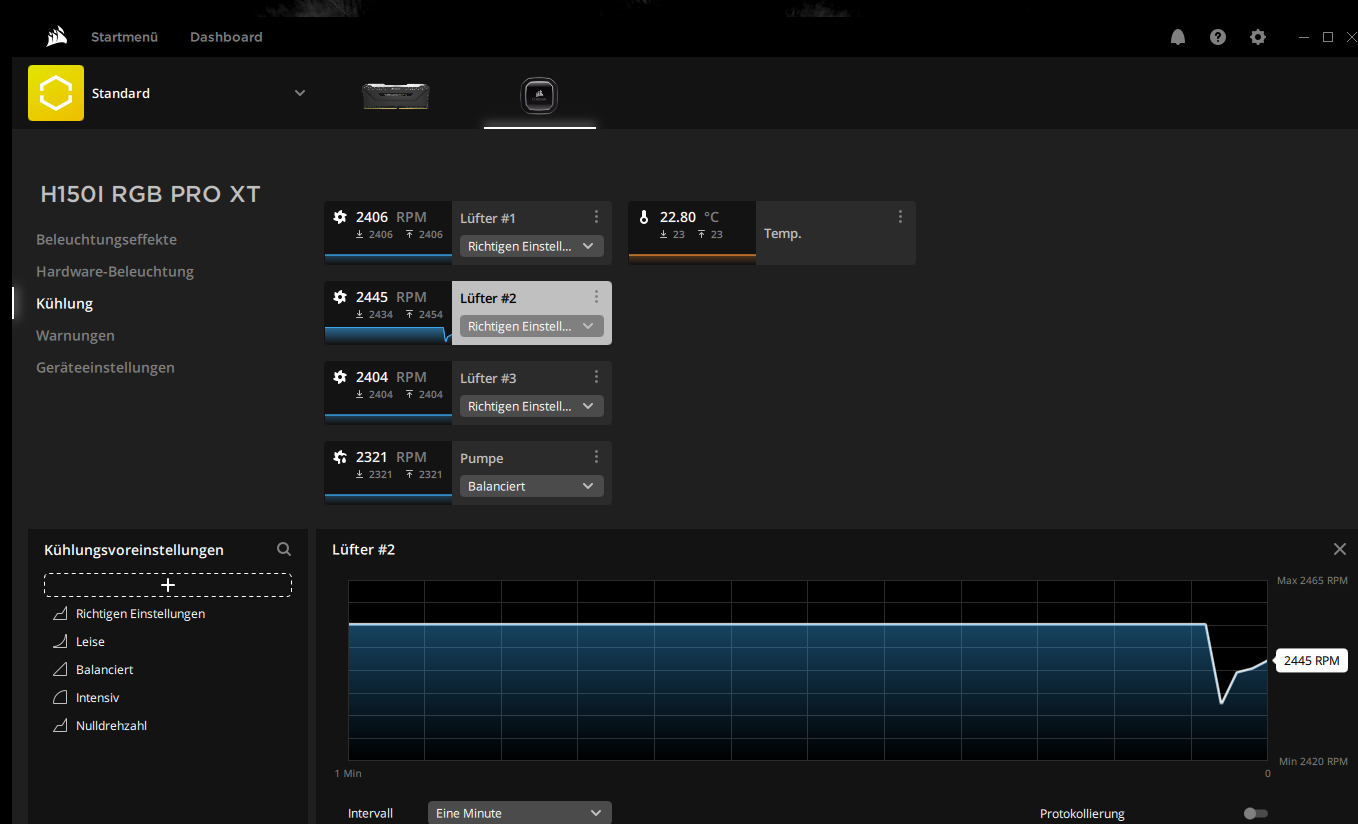Close the Lüfter #2 graph panel

pos(1340,549)
